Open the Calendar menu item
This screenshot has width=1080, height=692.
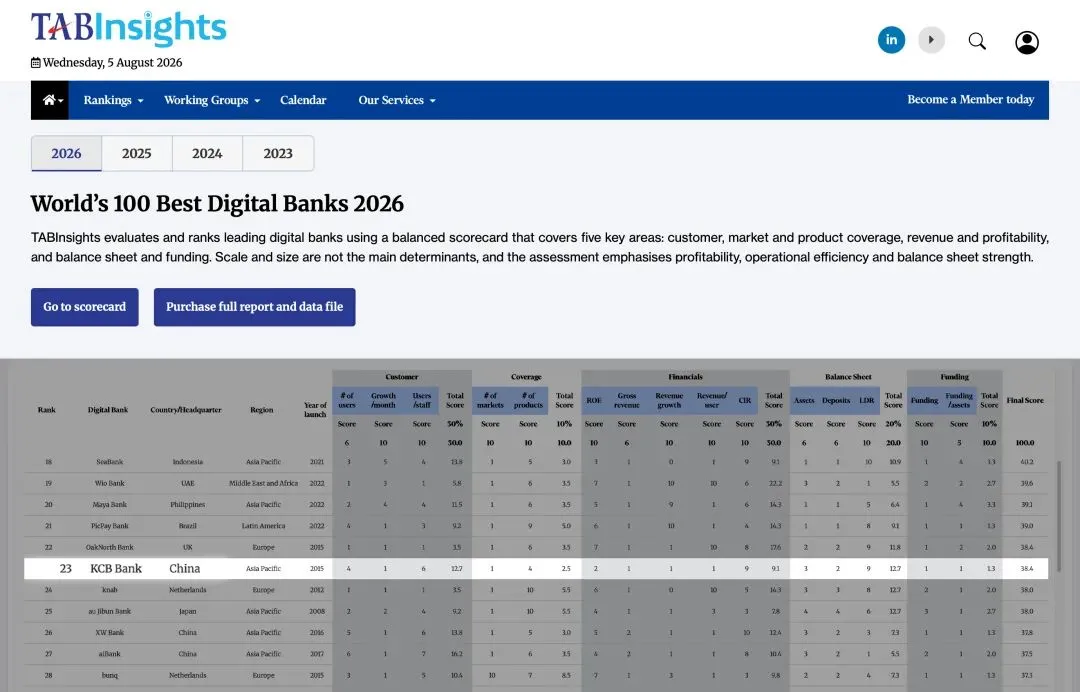point(303,100)
